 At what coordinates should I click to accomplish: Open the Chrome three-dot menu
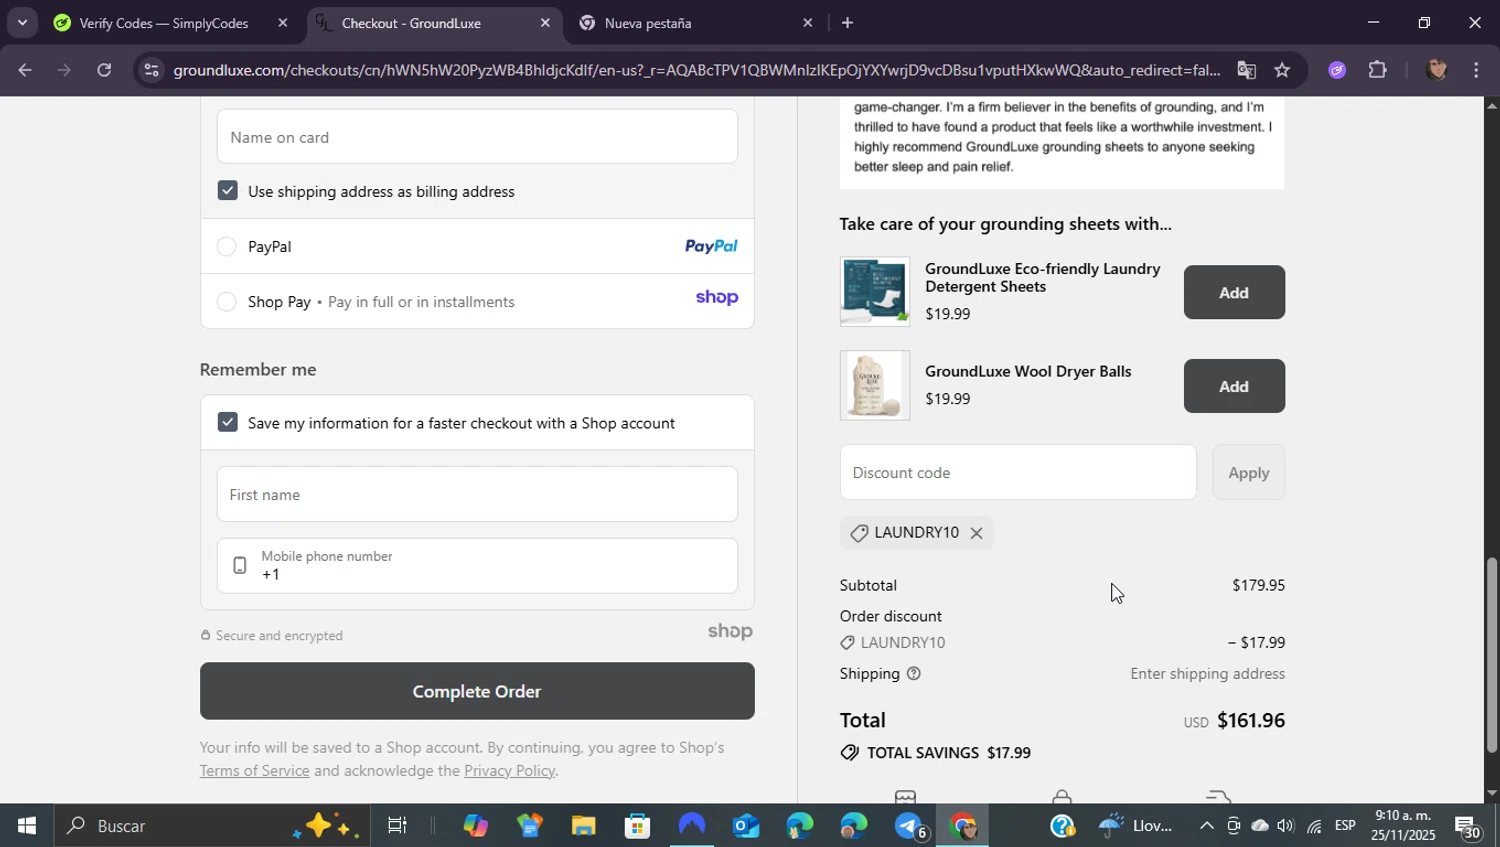click(x=1477, y=70)
